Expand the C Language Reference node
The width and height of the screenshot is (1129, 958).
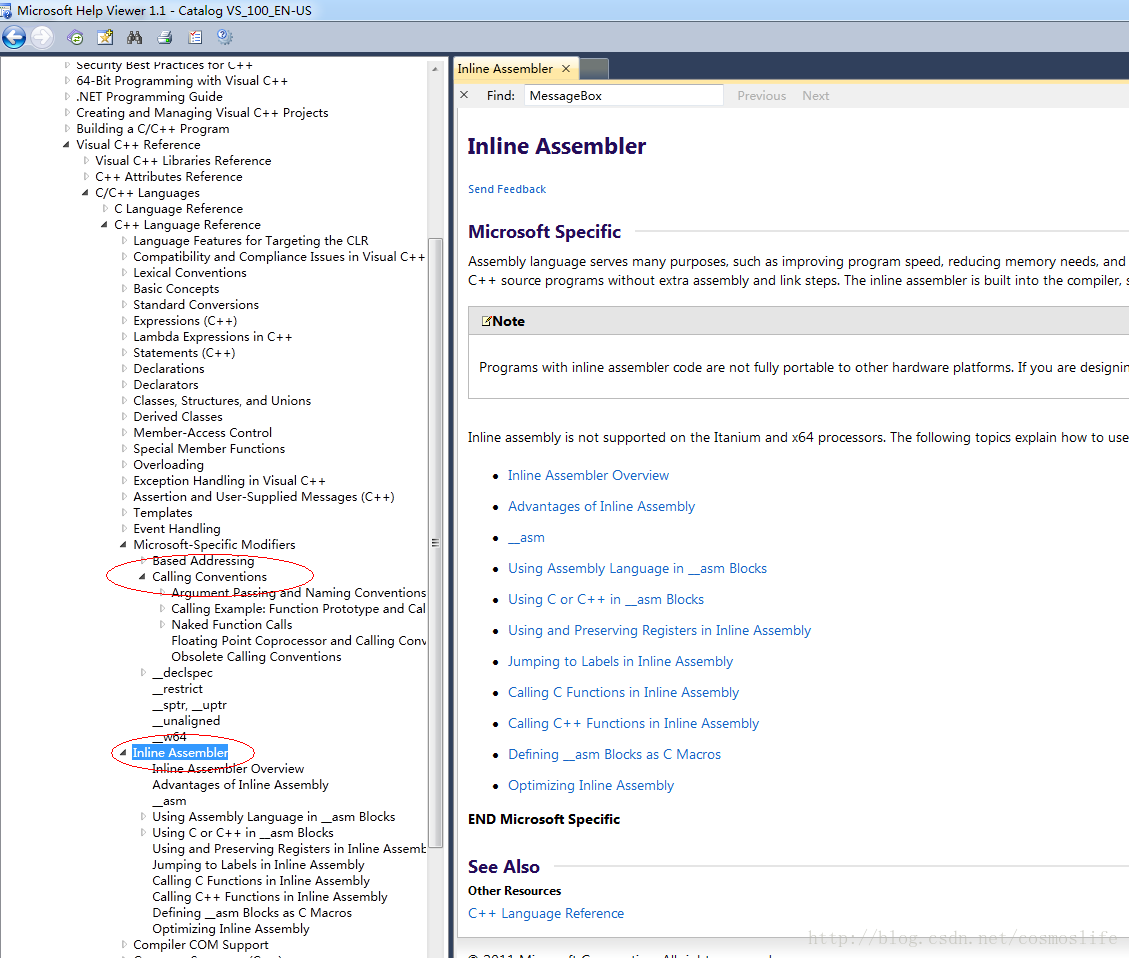[105, 209]
